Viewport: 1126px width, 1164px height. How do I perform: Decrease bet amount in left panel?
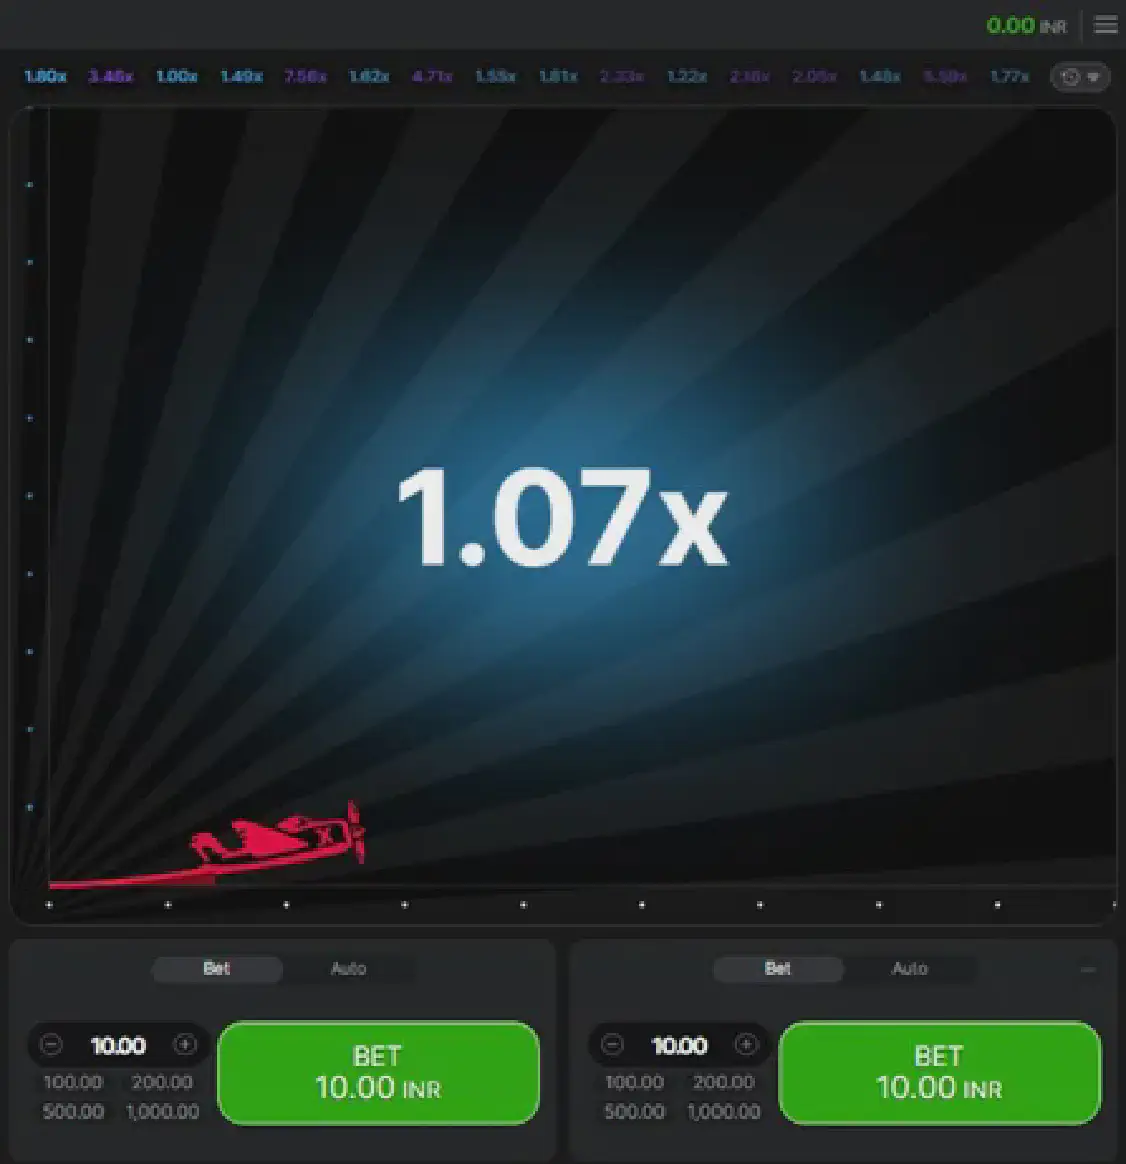(51, 1045)
